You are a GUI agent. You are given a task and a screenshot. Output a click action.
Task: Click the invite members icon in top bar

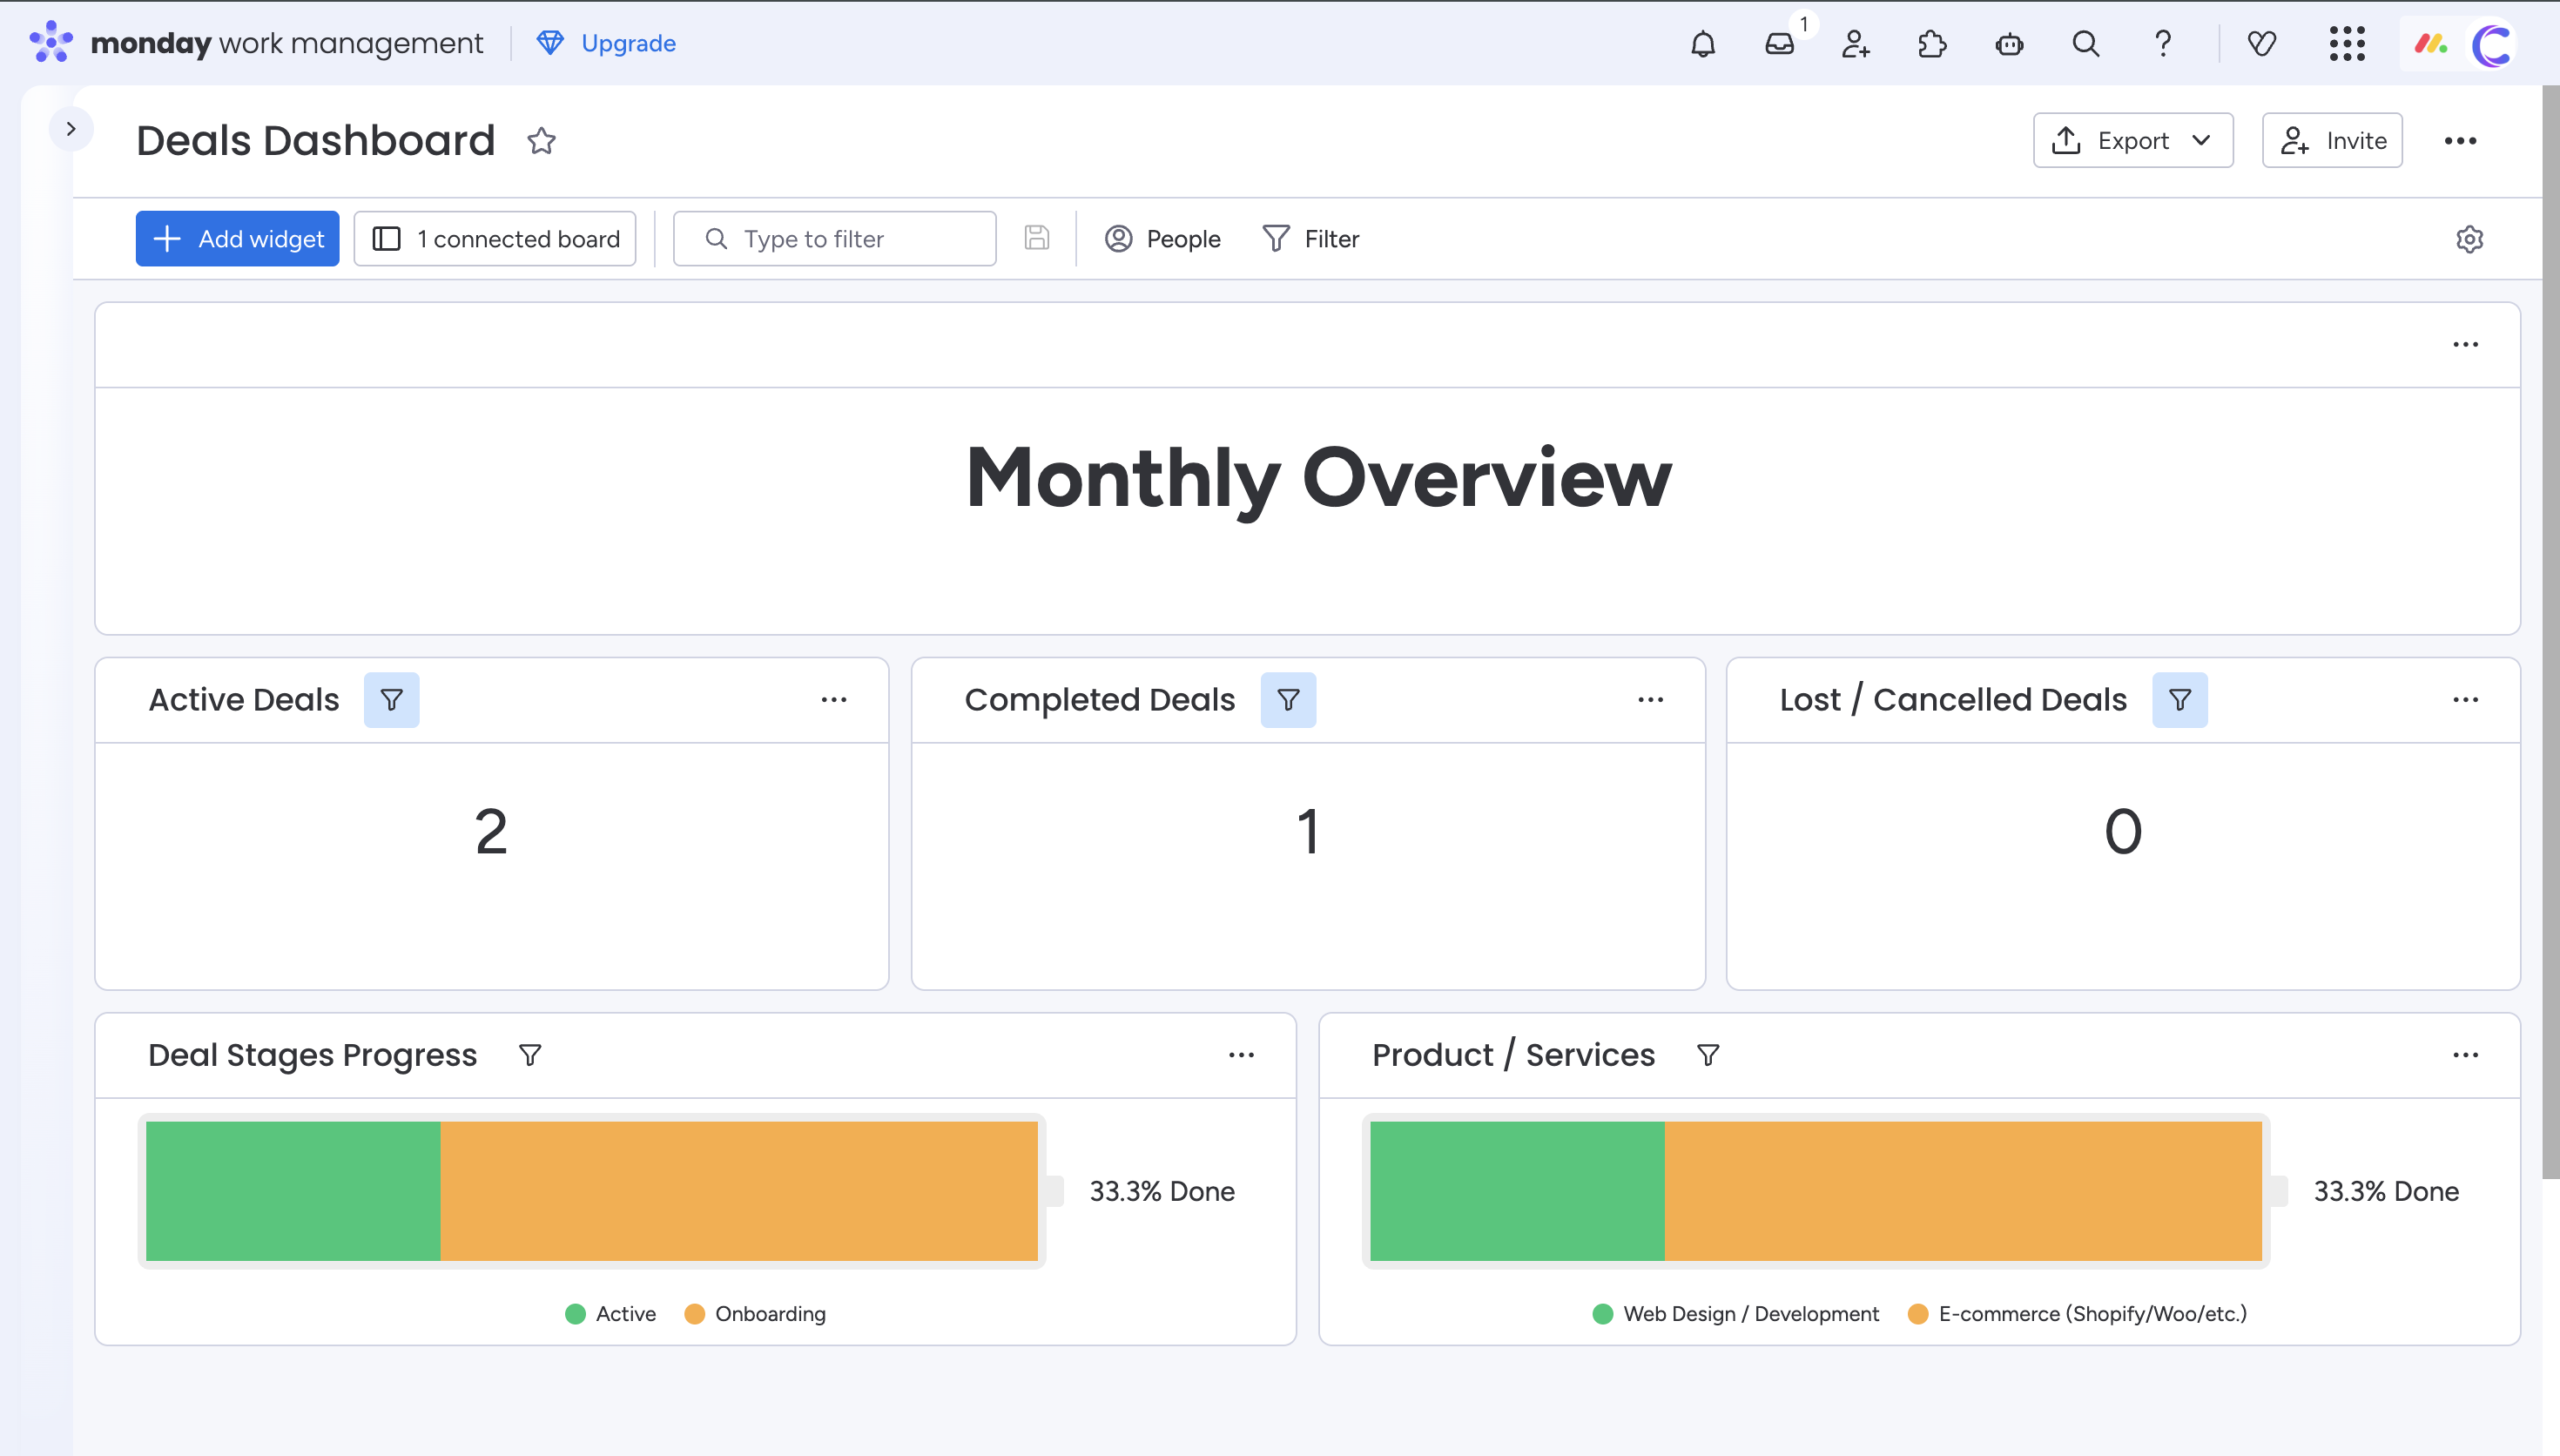coord(1856,44)
